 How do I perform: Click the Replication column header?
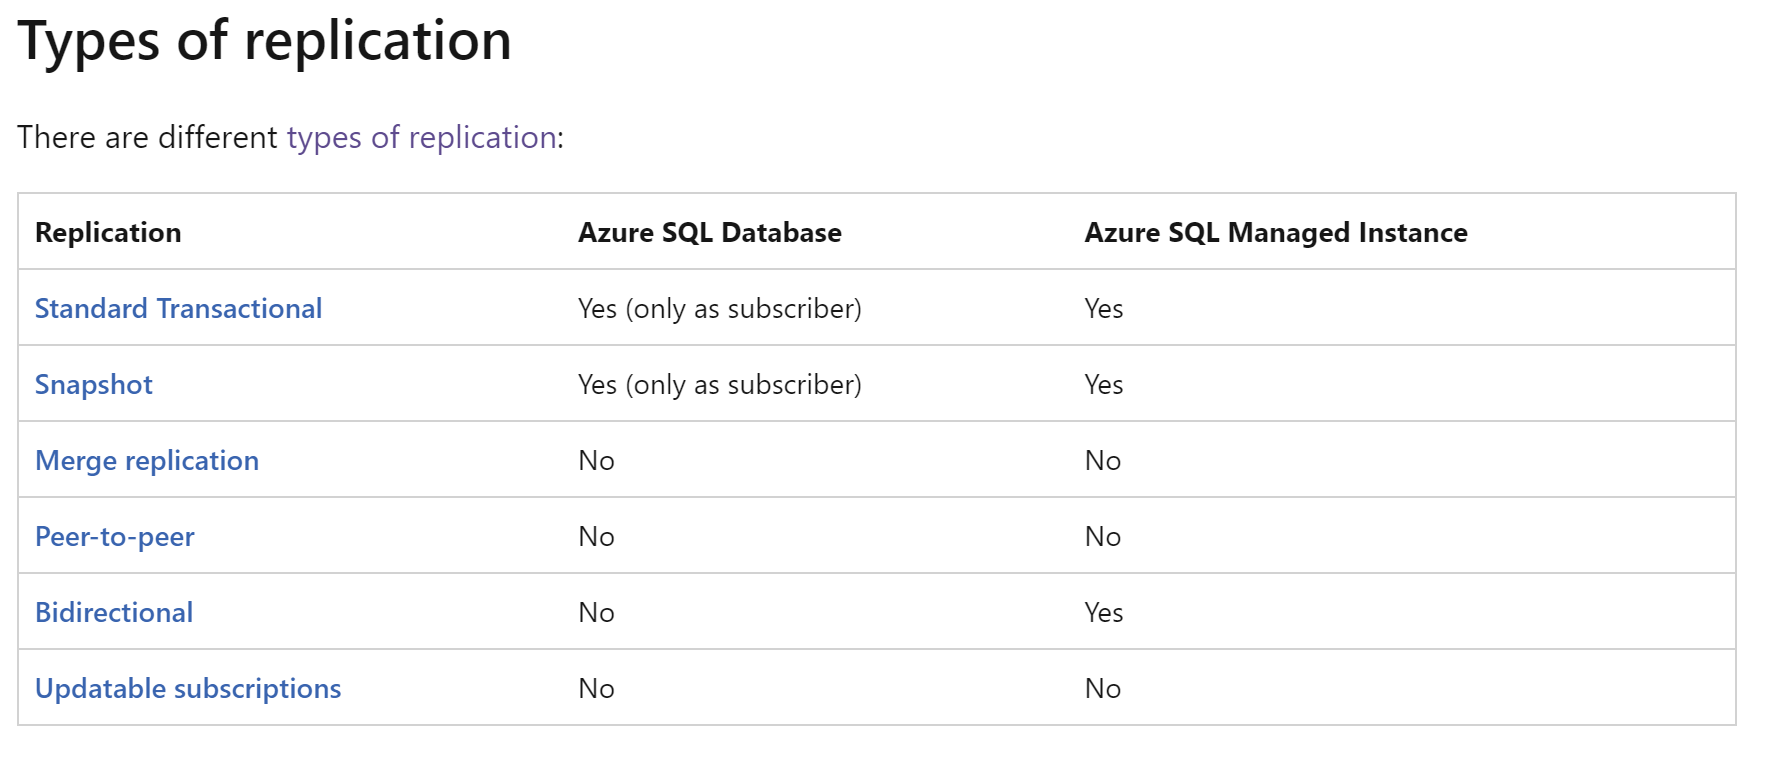pyautogui.click(x=108, y=233)
